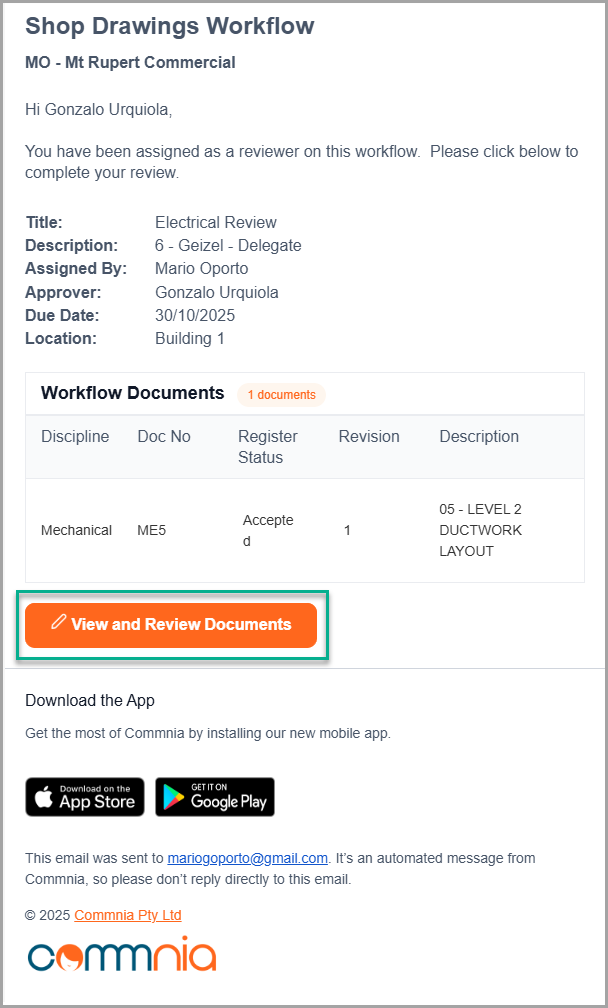
Task: Click the View and Review Documents button
Action: [x=171, y=625]
